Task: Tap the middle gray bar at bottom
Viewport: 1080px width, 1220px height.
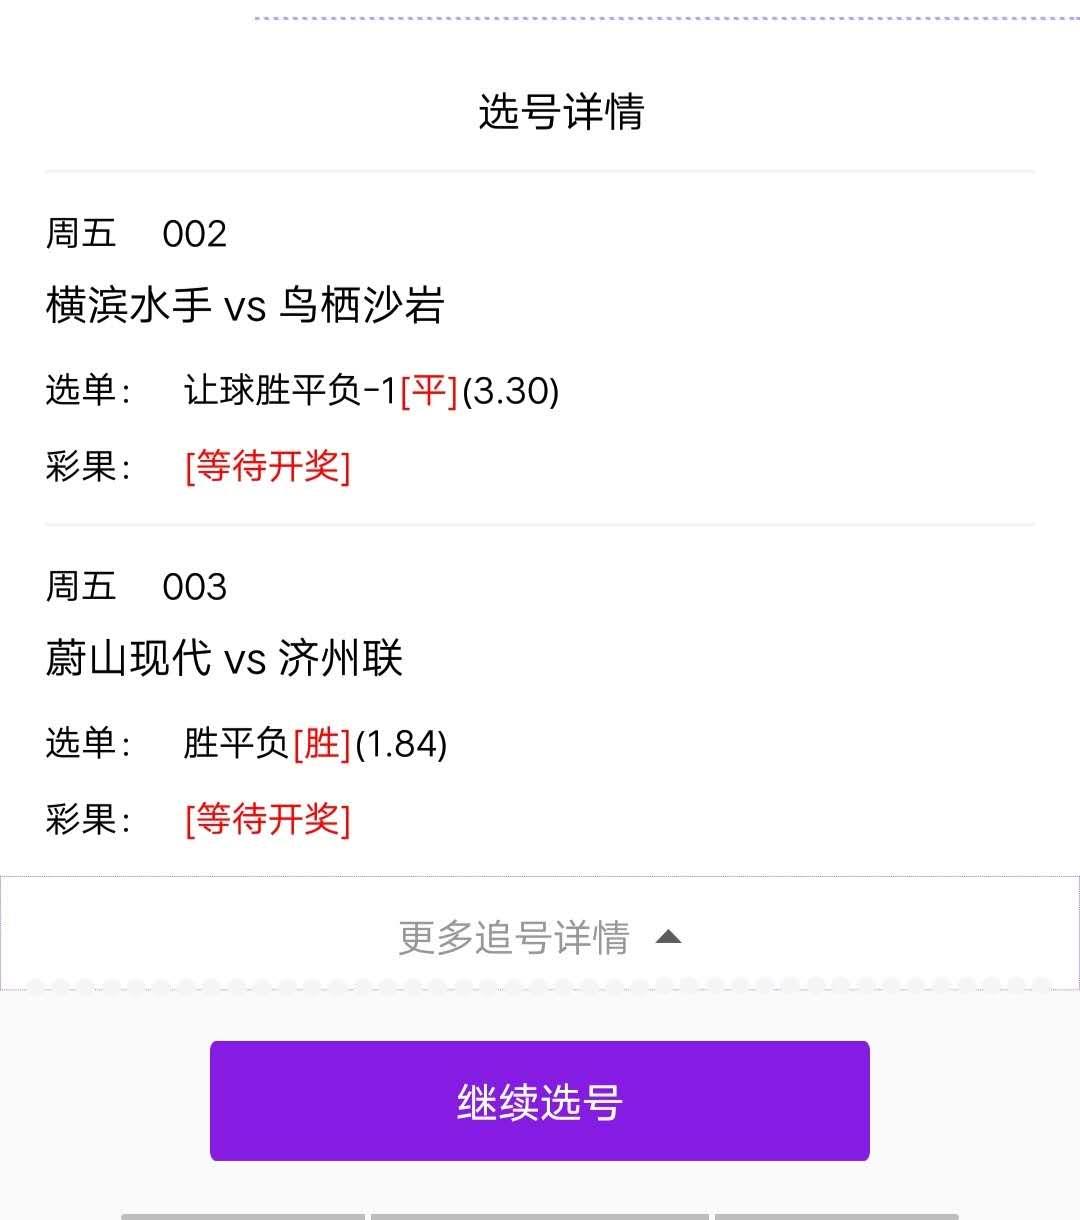Action: [540, 1216]
